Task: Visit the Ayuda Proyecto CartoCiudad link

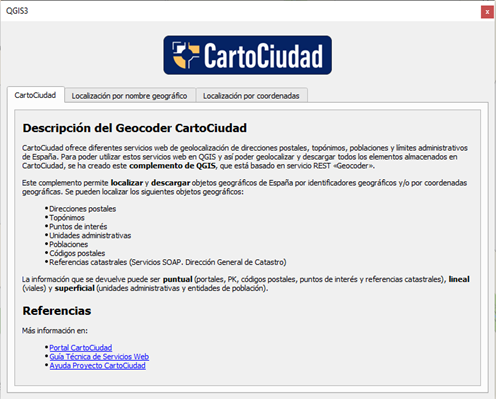Action: 97,366
